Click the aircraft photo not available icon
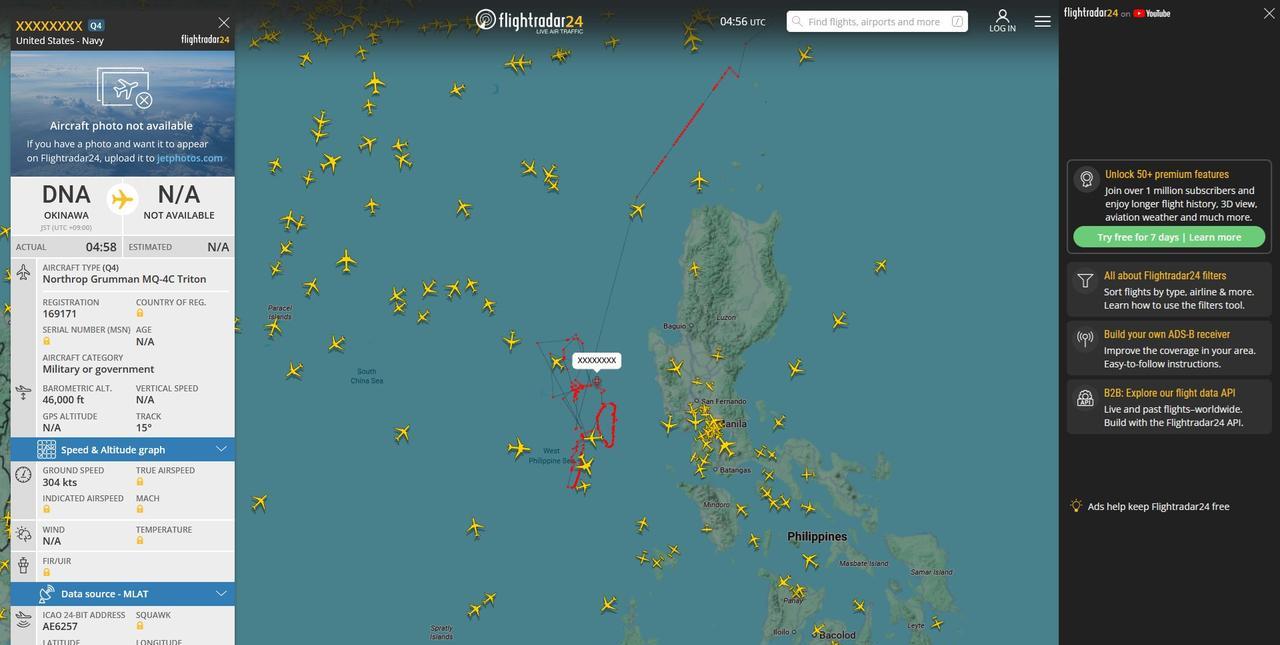 point(124,88)
